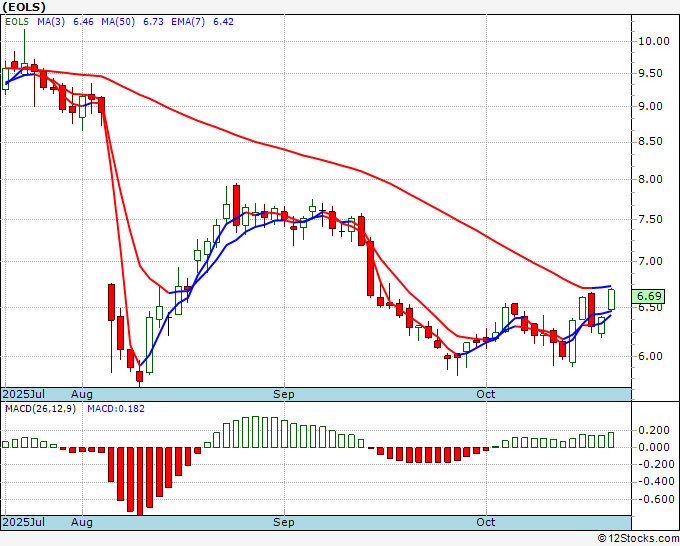The width and height of the screenshot is (680, 546).
Task: Click the 9.50 price axis label
Action: (x=650, y=73)
